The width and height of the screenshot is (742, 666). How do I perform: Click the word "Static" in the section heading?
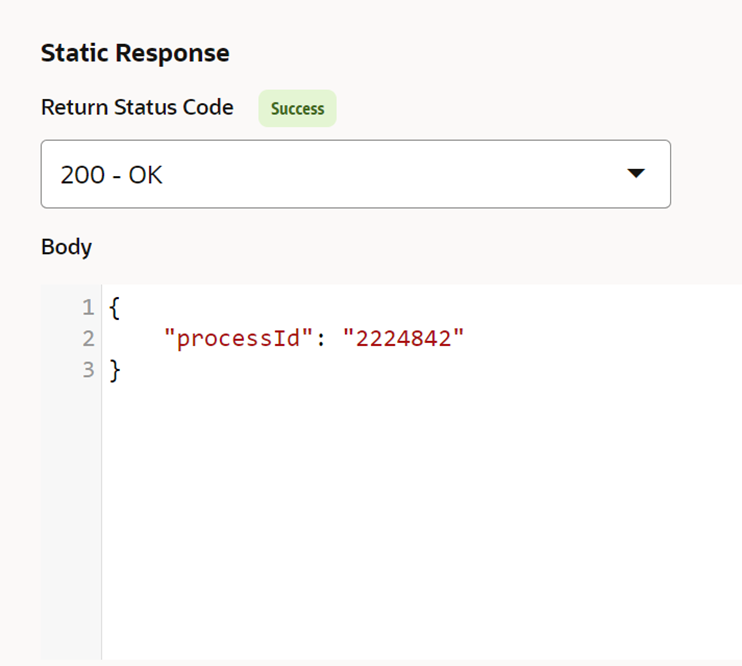[x=72, y=53]
